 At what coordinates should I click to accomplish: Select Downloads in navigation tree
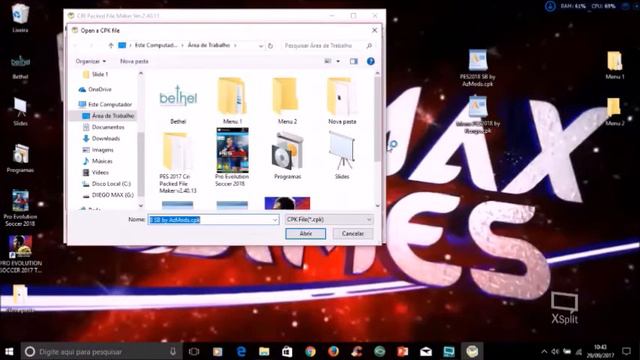click(x=102, y=138)
